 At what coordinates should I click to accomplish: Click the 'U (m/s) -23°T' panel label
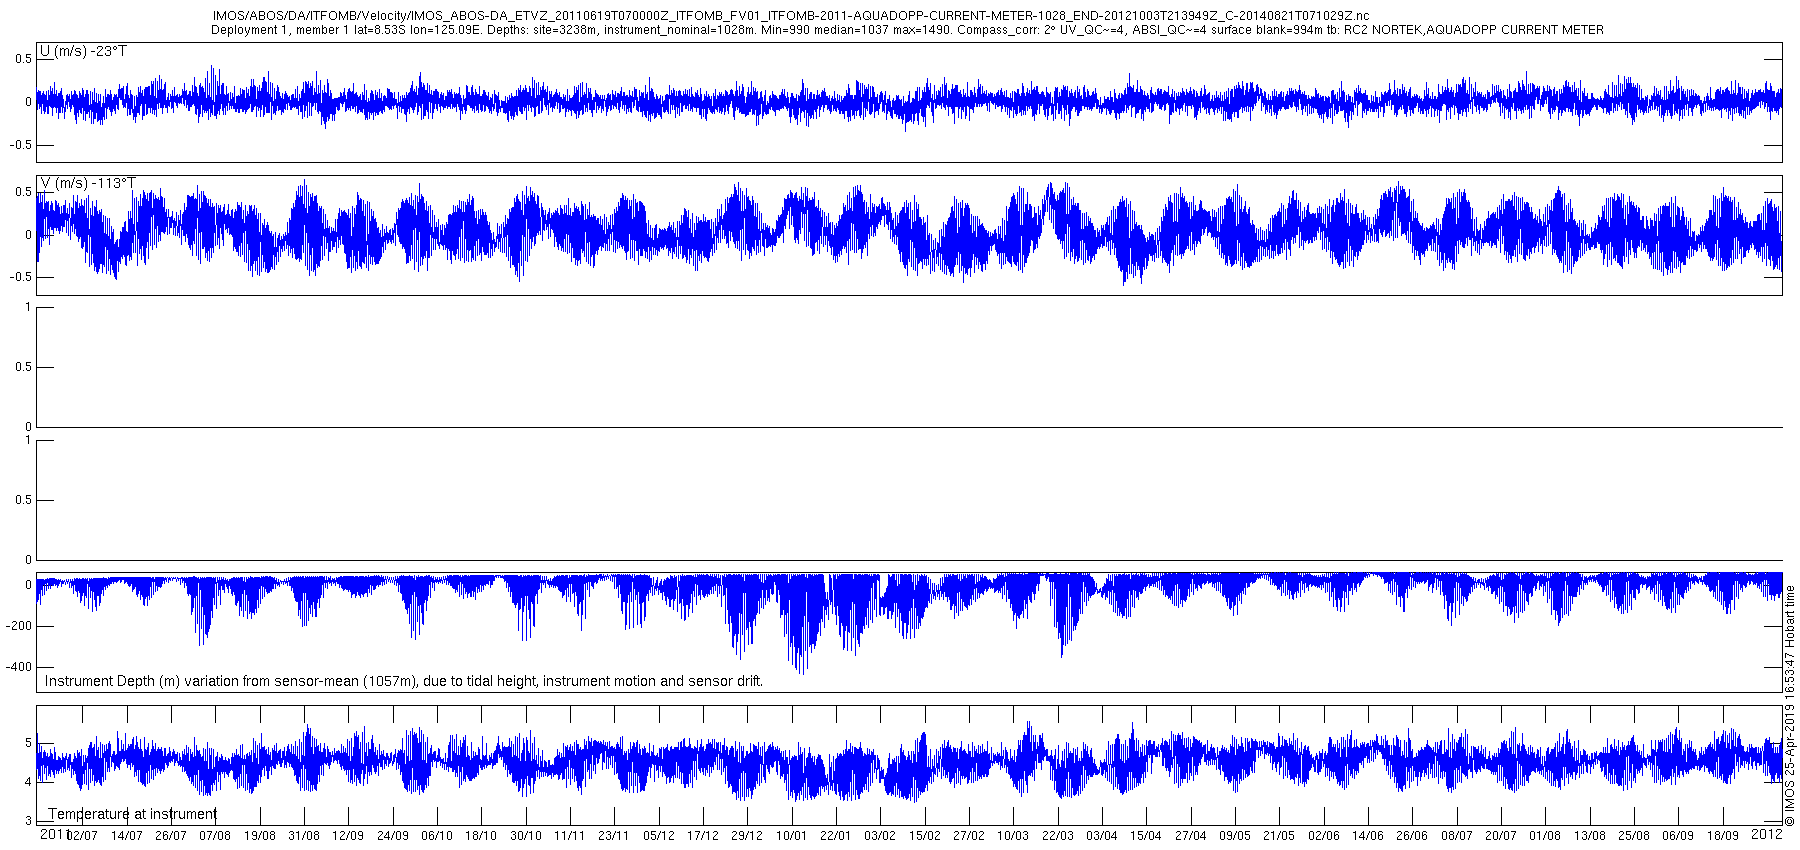(x=83, y=51)
